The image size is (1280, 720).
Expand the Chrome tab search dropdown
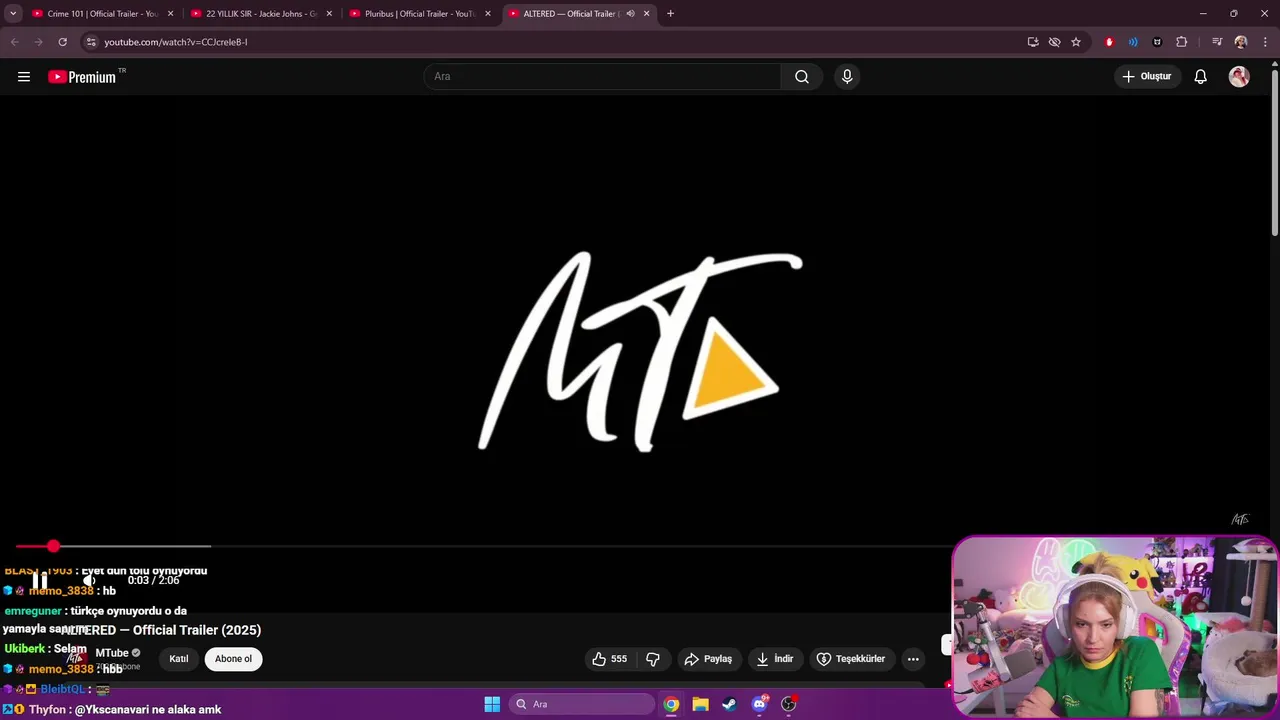(13, 13)
